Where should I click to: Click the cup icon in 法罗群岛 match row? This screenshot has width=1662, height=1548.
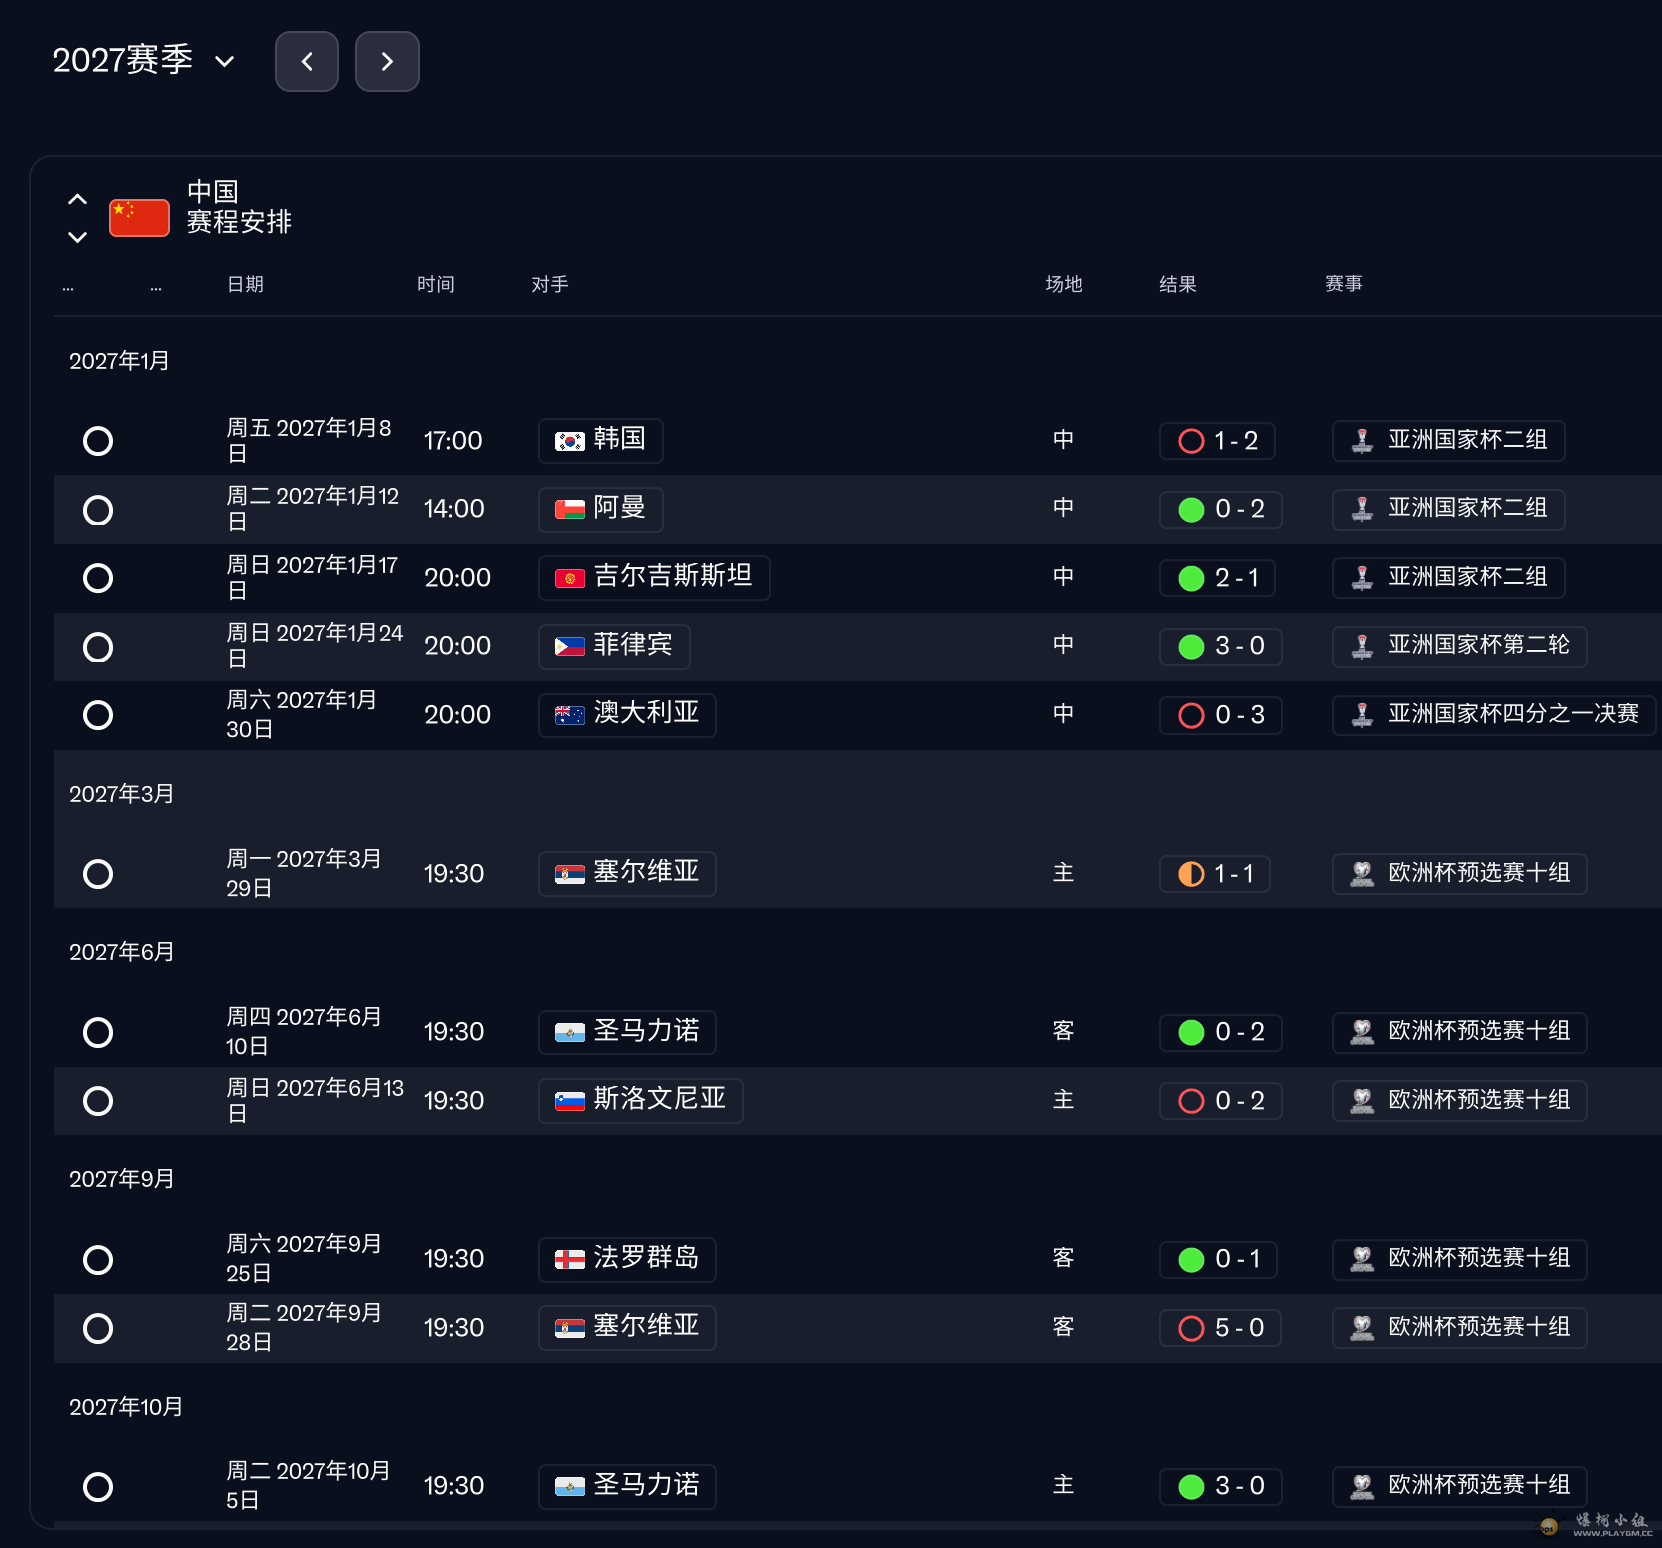point(1362,1259)
